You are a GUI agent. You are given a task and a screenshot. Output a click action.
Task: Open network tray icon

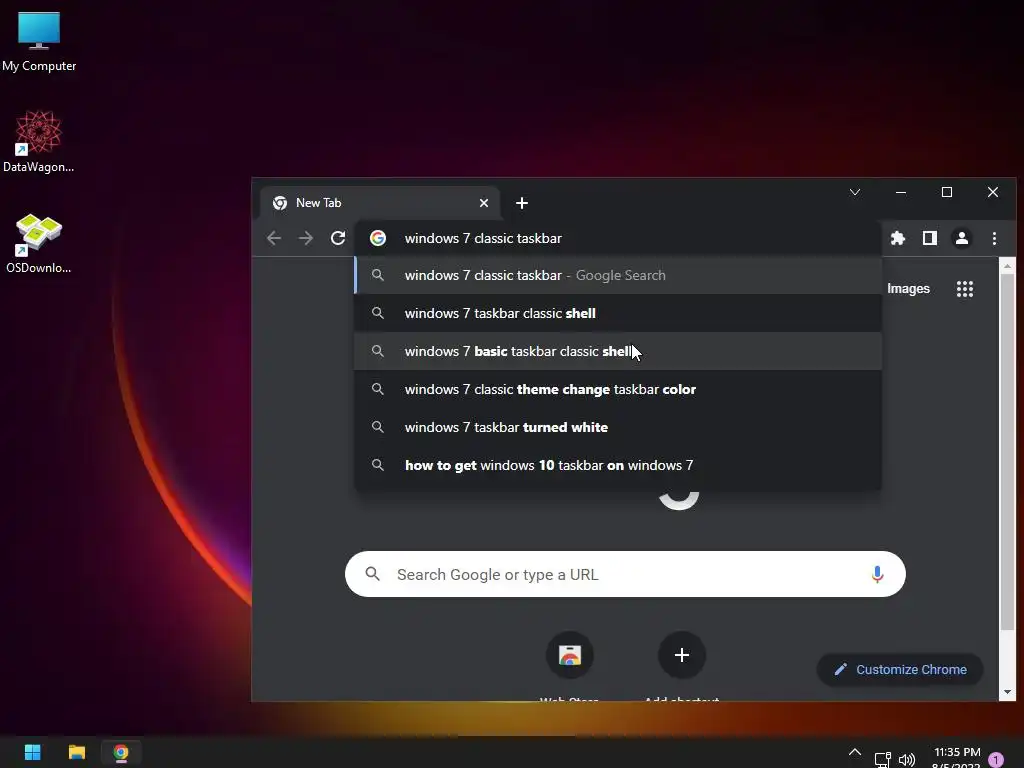(x=882, y=760)
